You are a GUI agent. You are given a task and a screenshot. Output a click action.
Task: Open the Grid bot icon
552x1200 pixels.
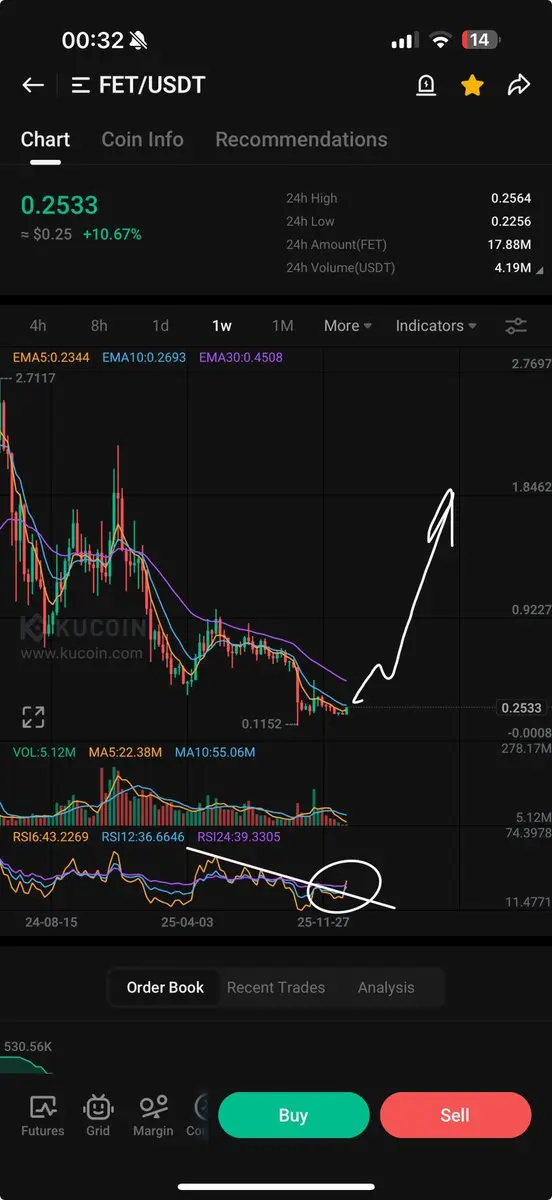pos(98,1115)
